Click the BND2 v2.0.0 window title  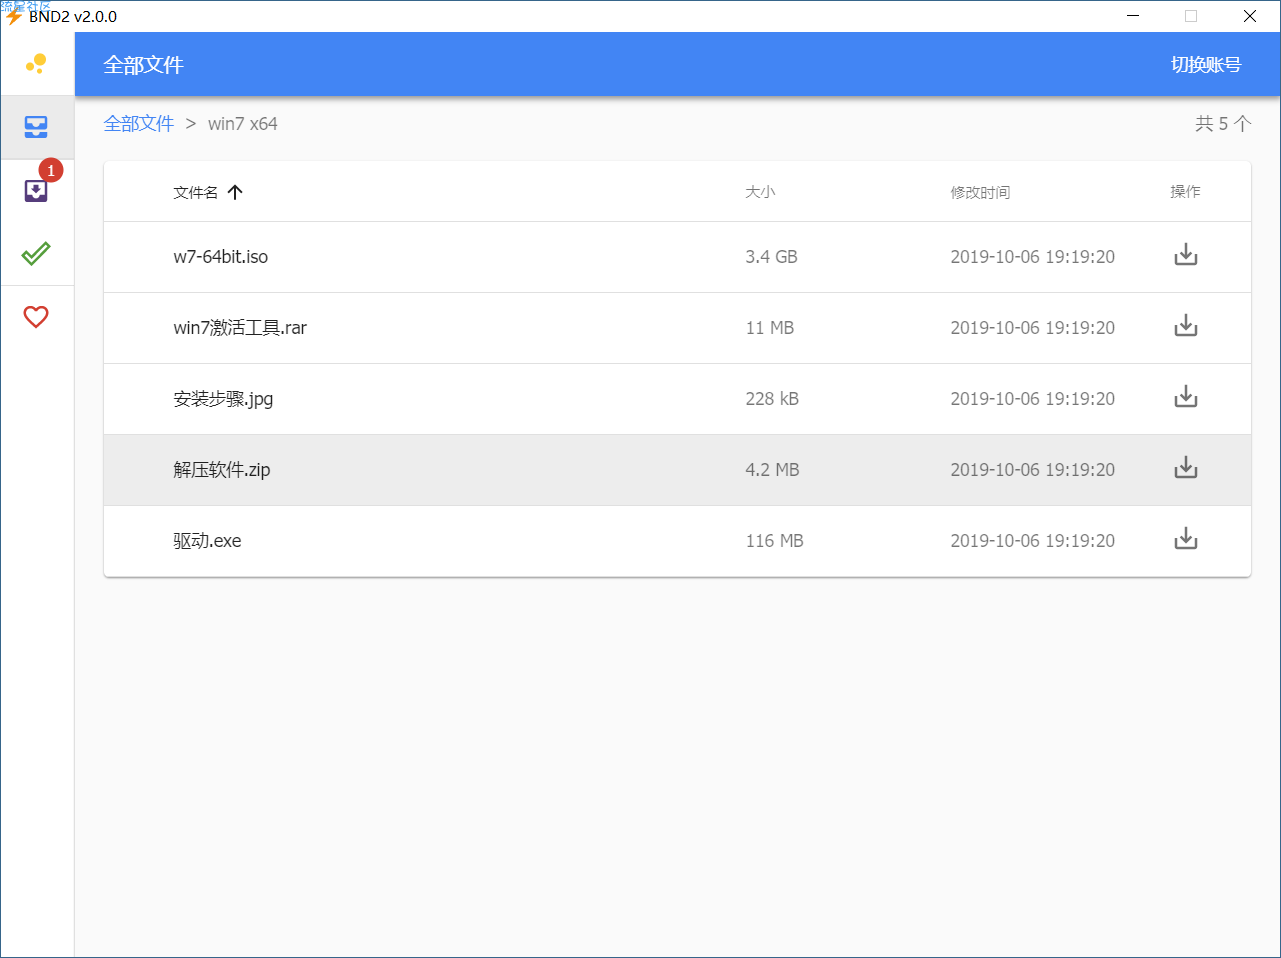pos(73,17)
